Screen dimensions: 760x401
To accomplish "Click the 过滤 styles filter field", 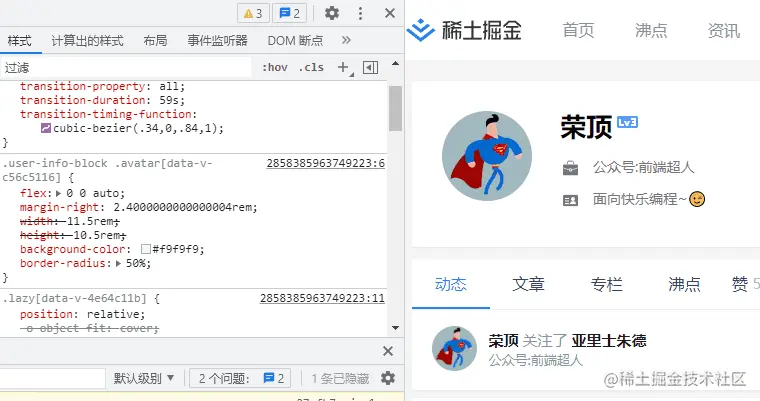I will tap(126, 67).
